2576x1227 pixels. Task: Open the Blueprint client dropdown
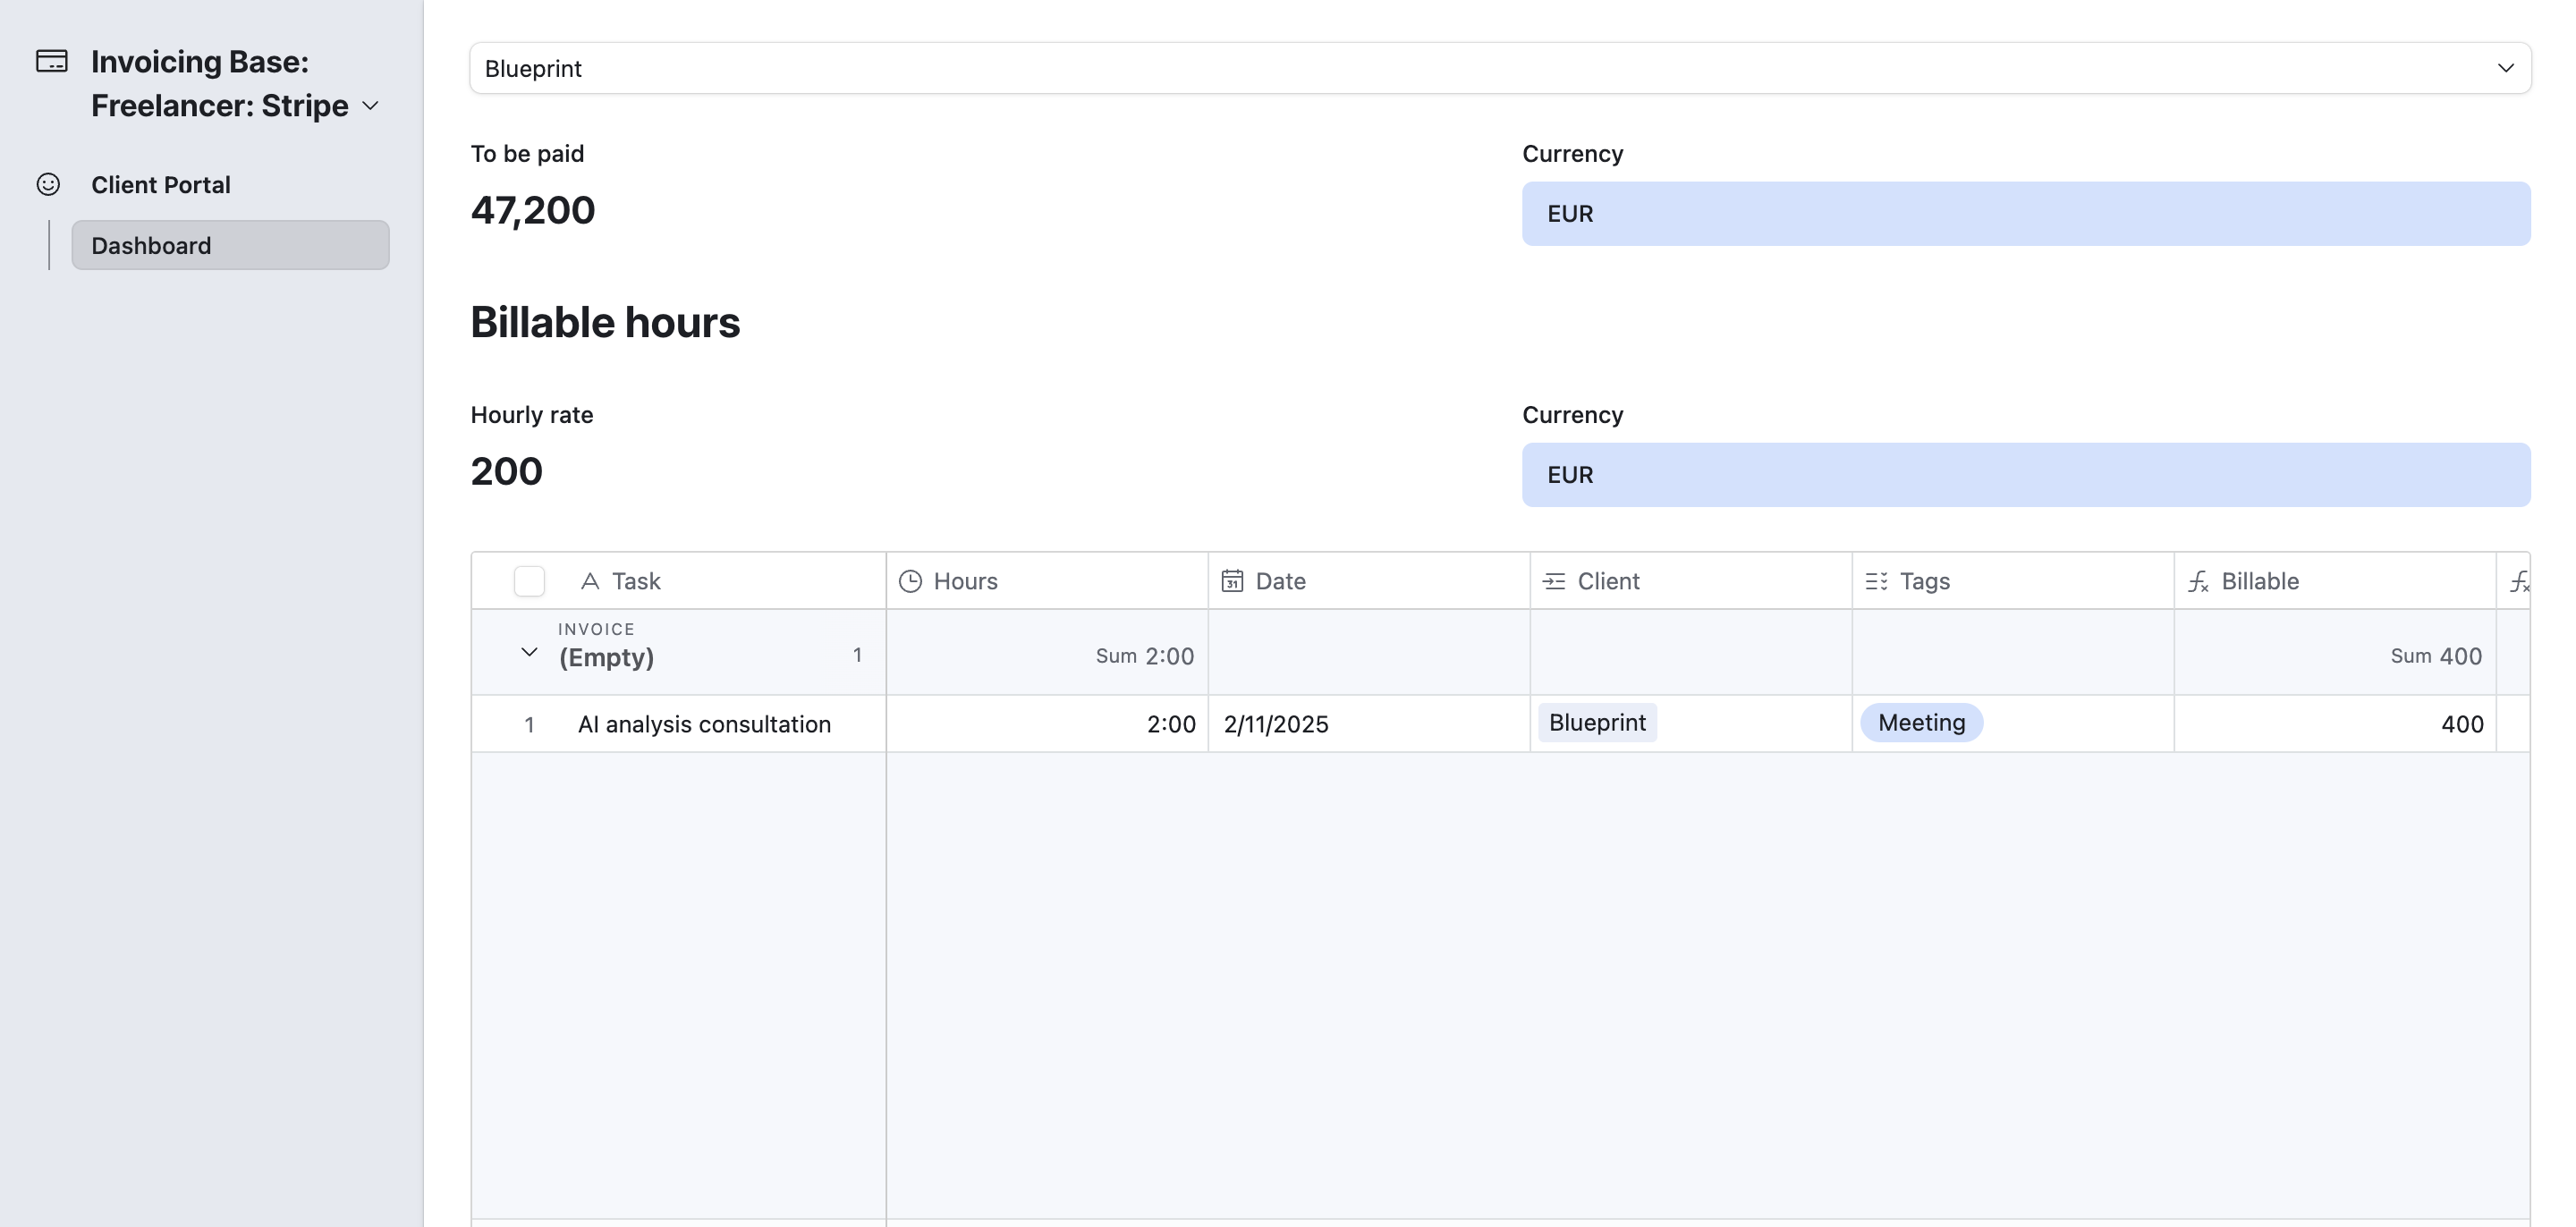tap(1500, 68)
